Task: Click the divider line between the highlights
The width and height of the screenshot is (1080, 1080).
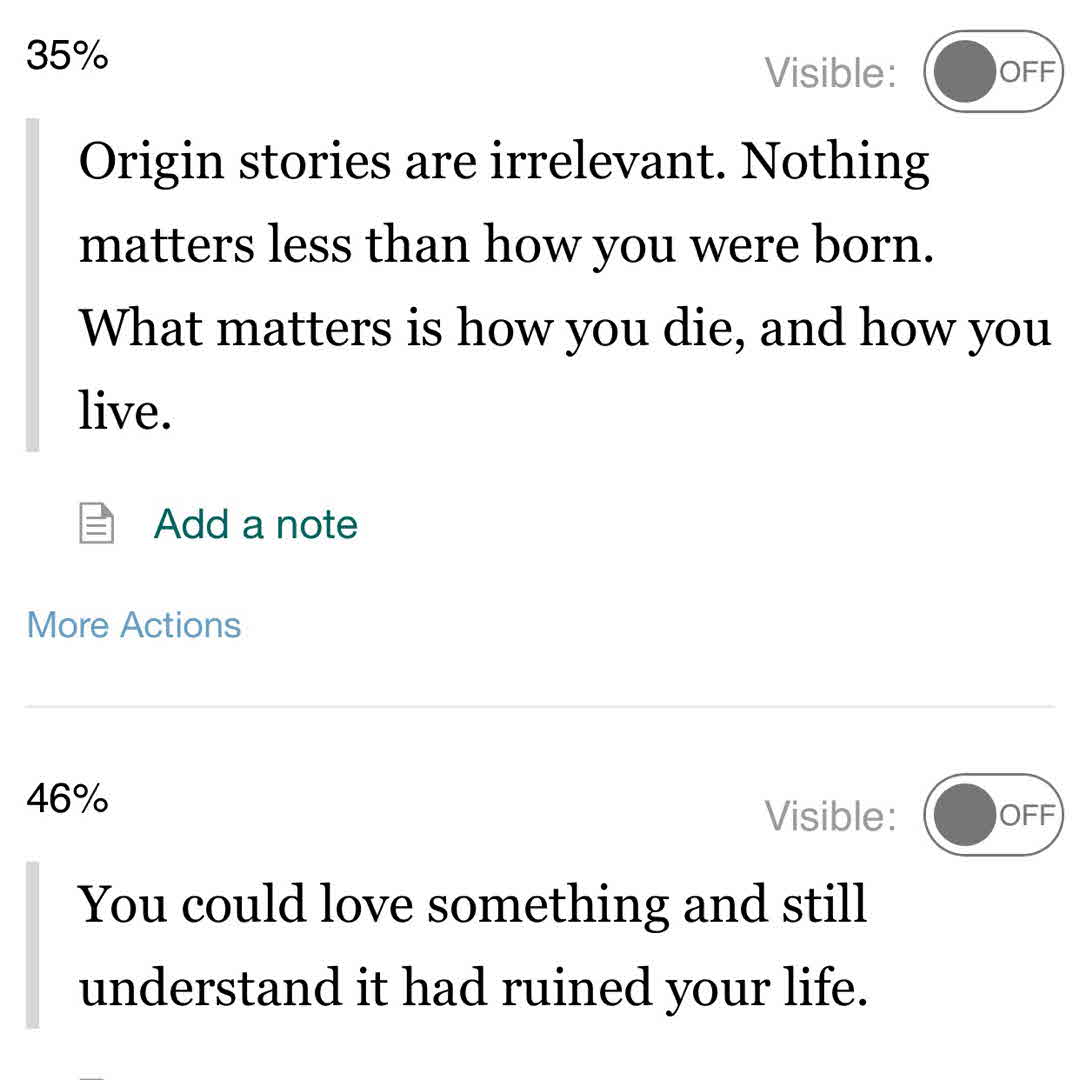Action: 540,707
